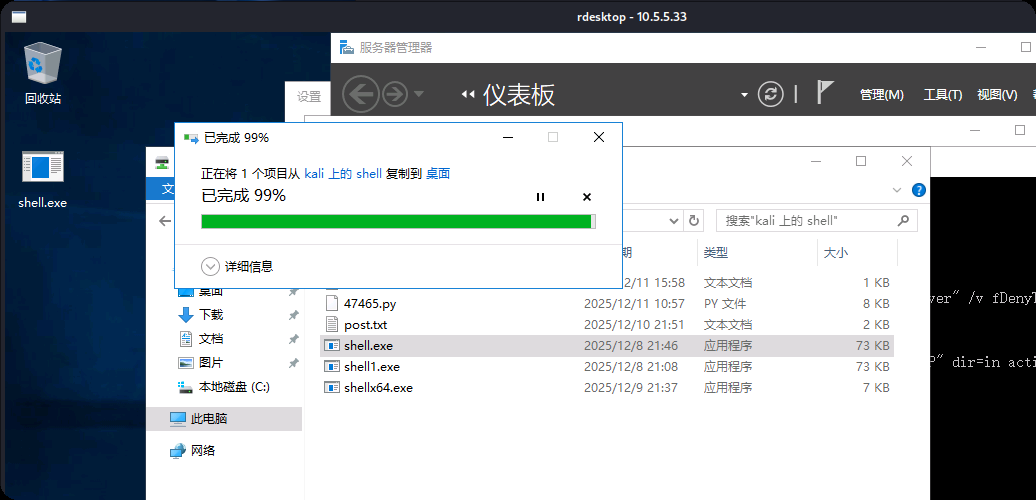Click the green copy progress bar
The height and width of the screenshot is (500, 1036).
click(398, 221)
